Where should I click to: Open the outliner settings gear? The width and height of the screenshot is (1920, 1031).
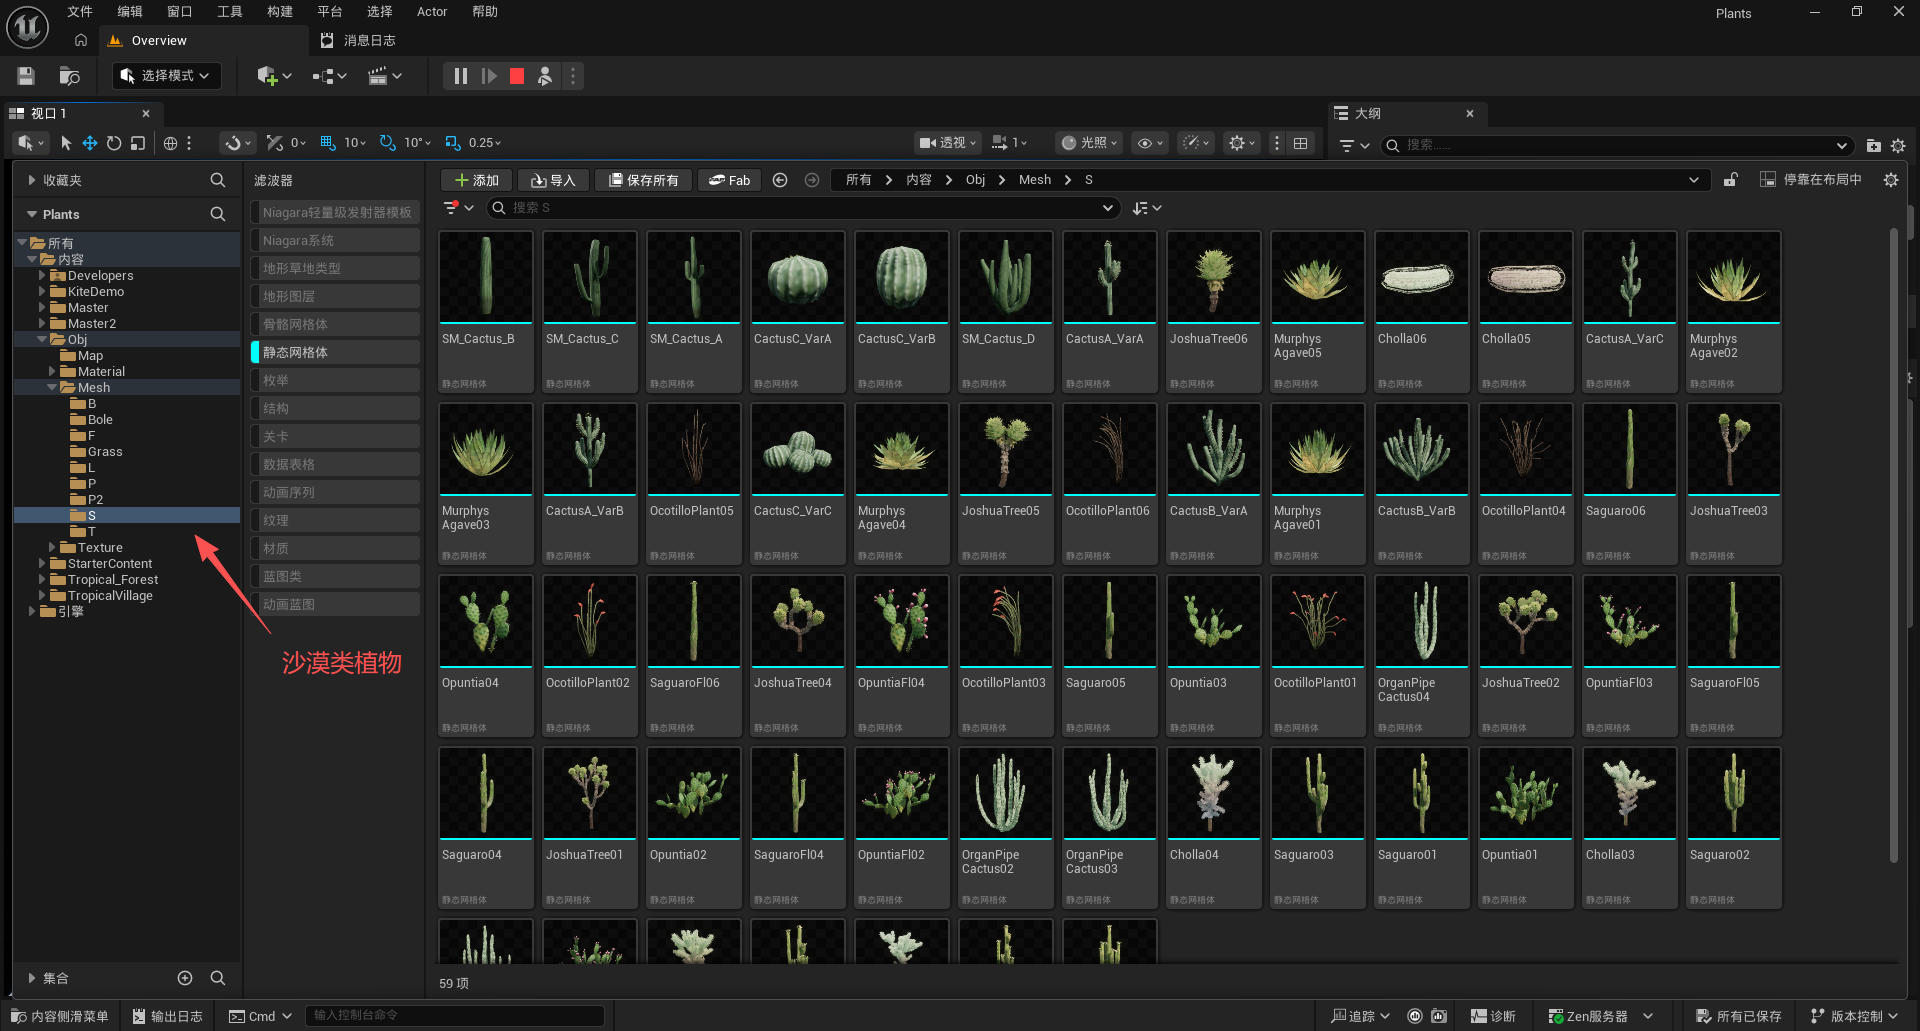click(x=1898, y=145)
